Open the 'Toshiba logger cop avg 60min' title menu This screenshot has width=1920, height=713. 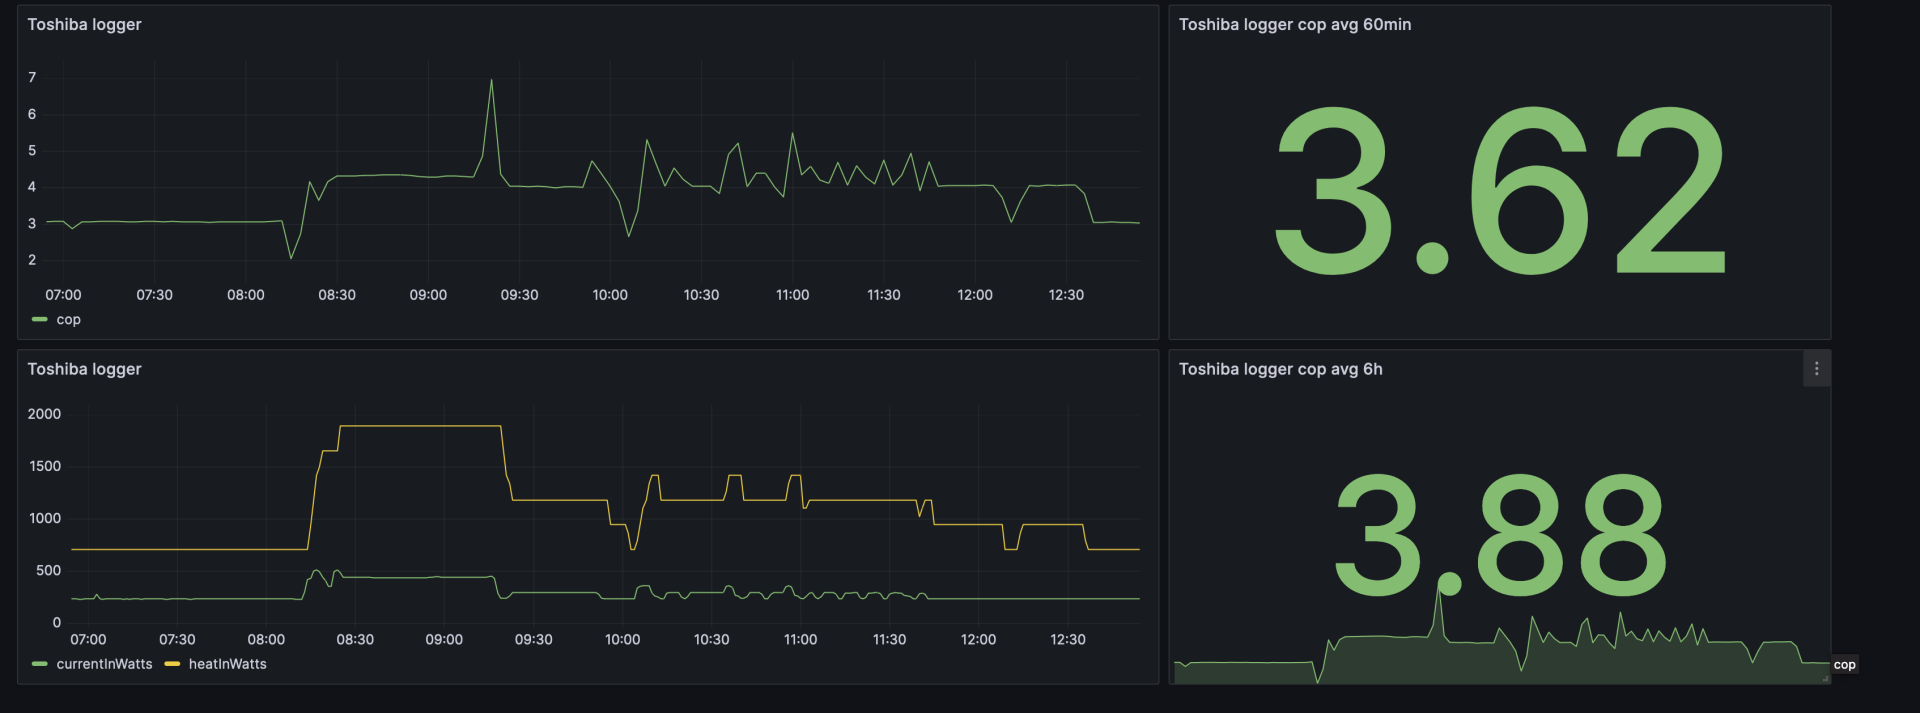1294,25
